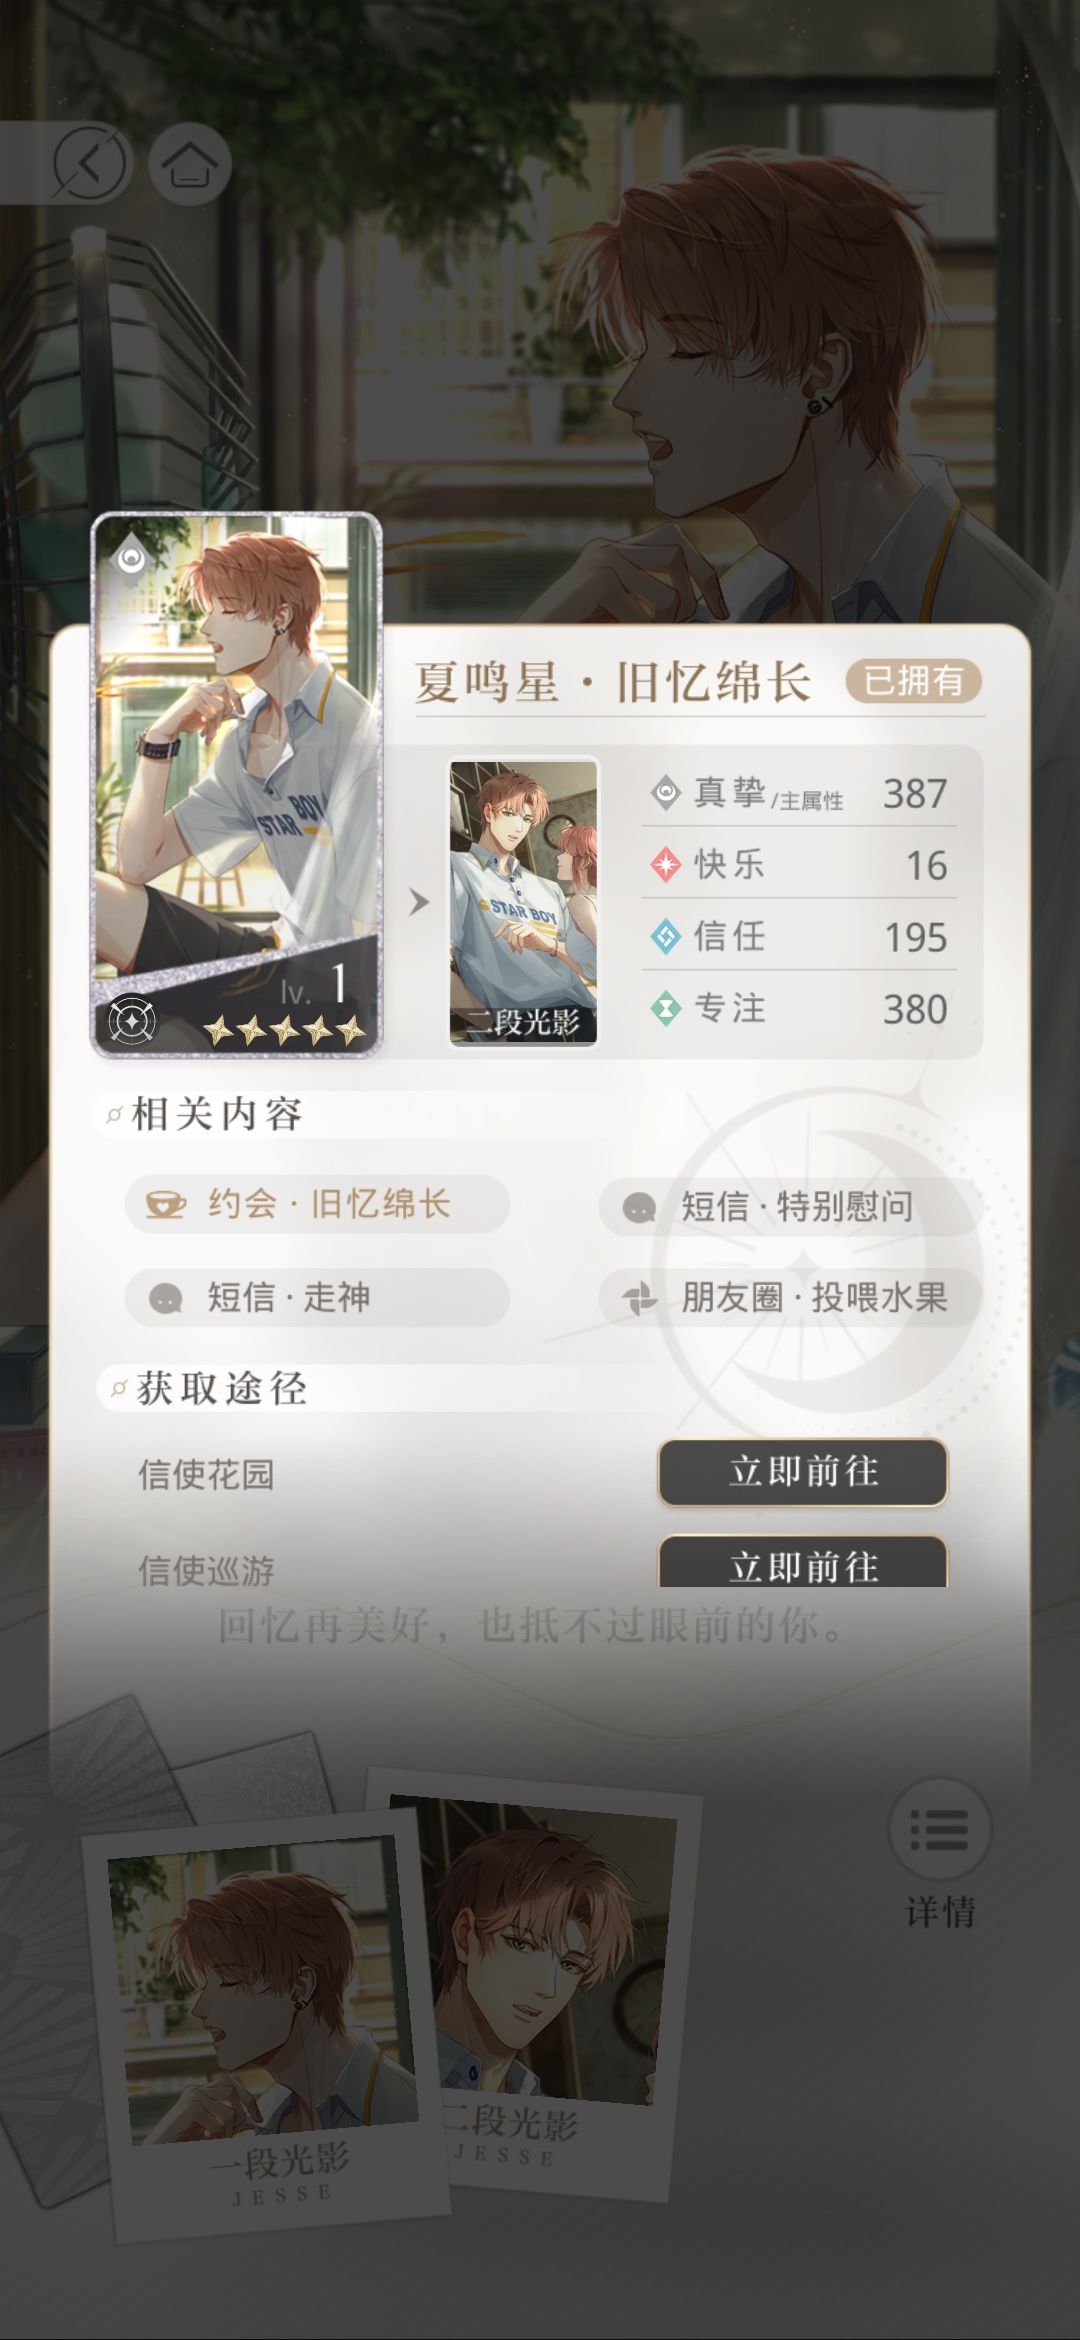This screenshot has width=1080, height=2340.
Task: Tap the 已拥有 owned badge
Action: [x=913, y=681]
